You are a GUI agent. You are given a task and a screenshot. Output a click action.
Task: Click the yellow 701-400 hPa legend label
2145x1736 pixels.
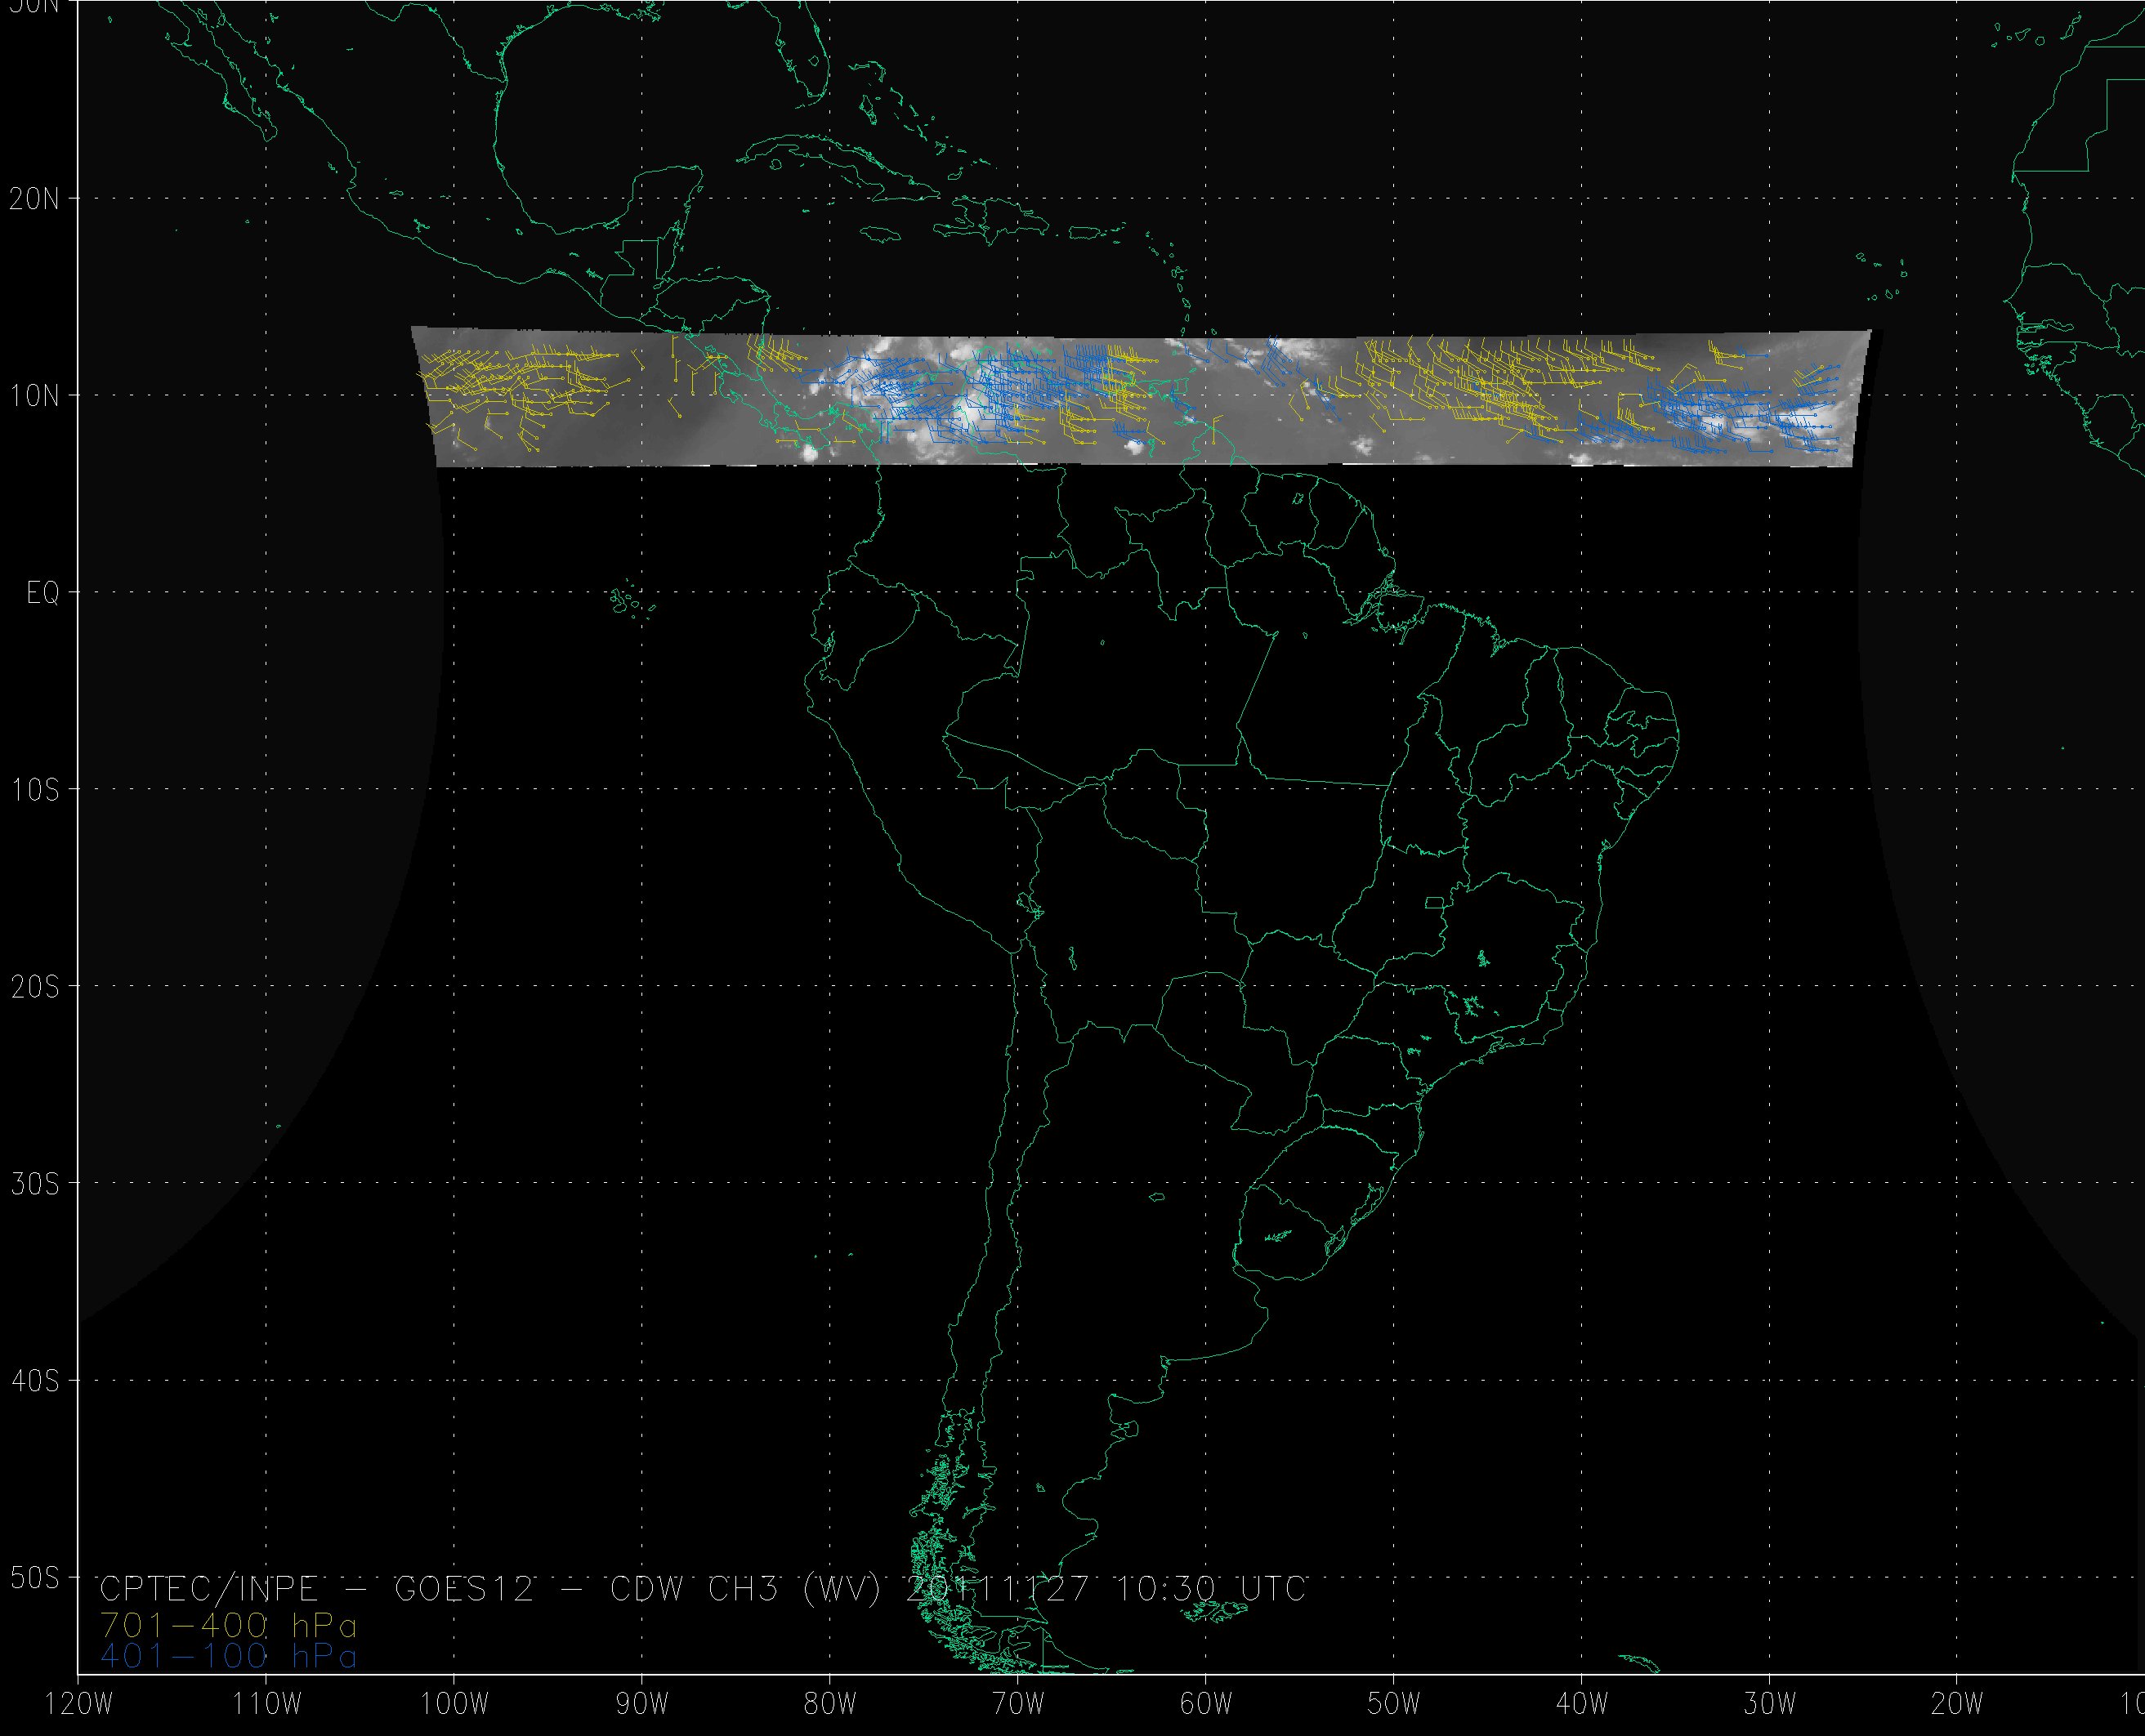click(x=228, y=1623)
